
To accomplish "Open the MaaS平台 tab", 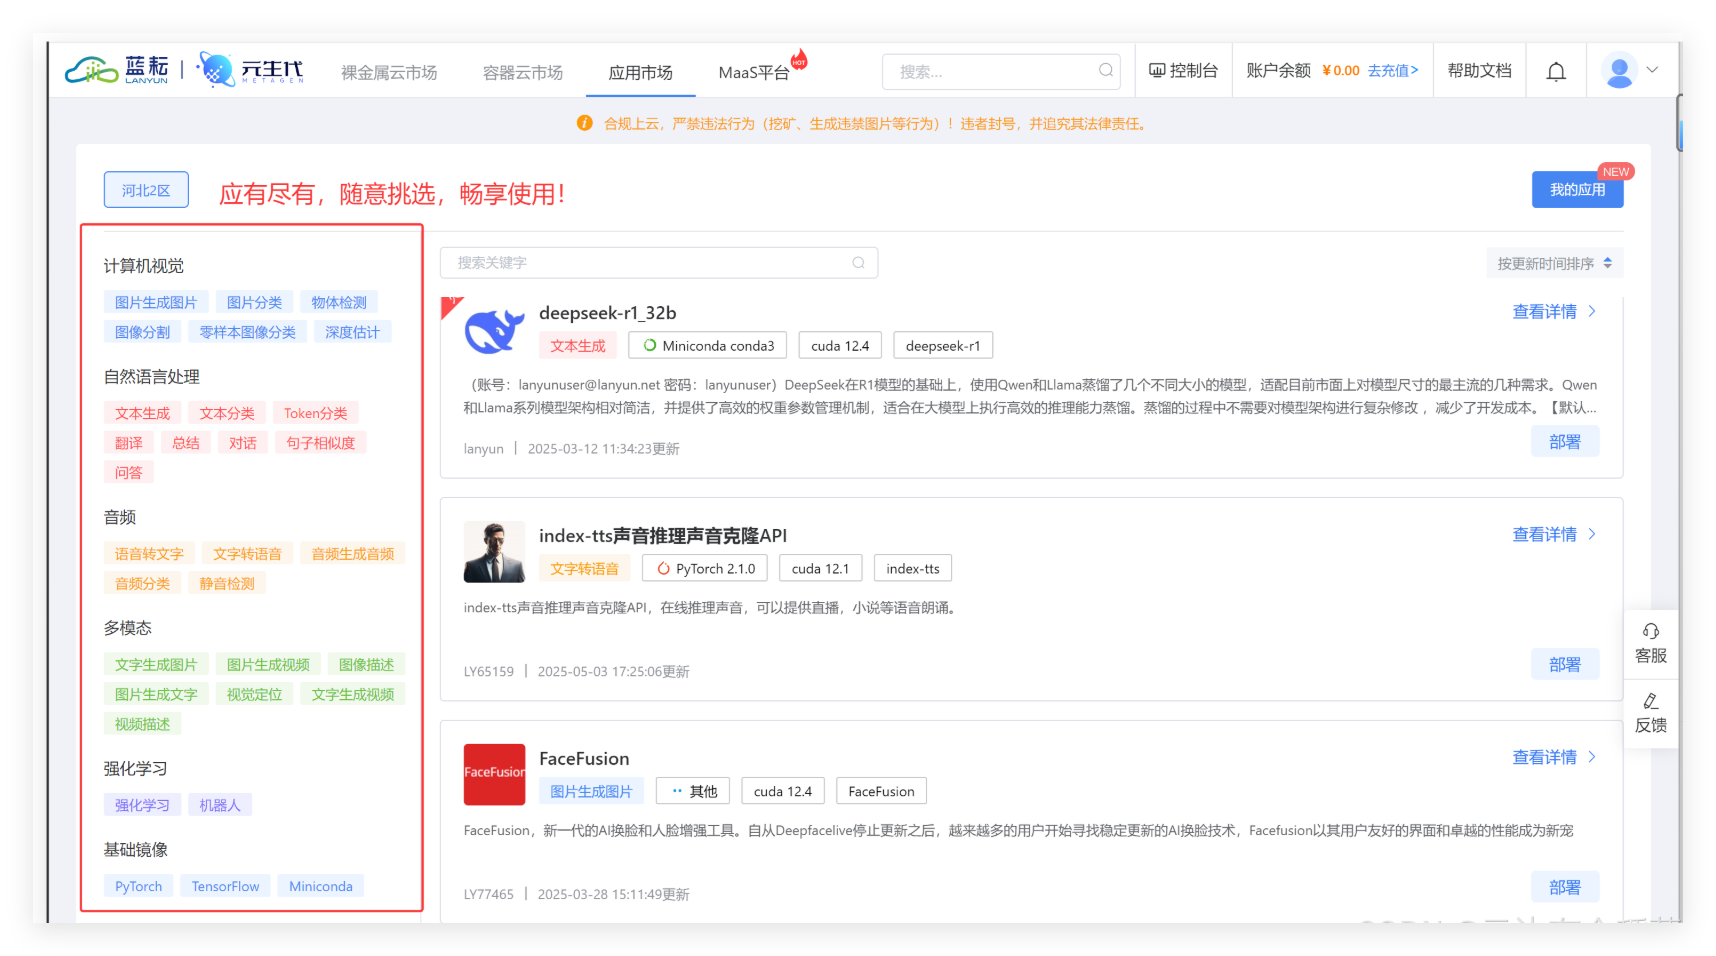I will (x=753, y=72).
